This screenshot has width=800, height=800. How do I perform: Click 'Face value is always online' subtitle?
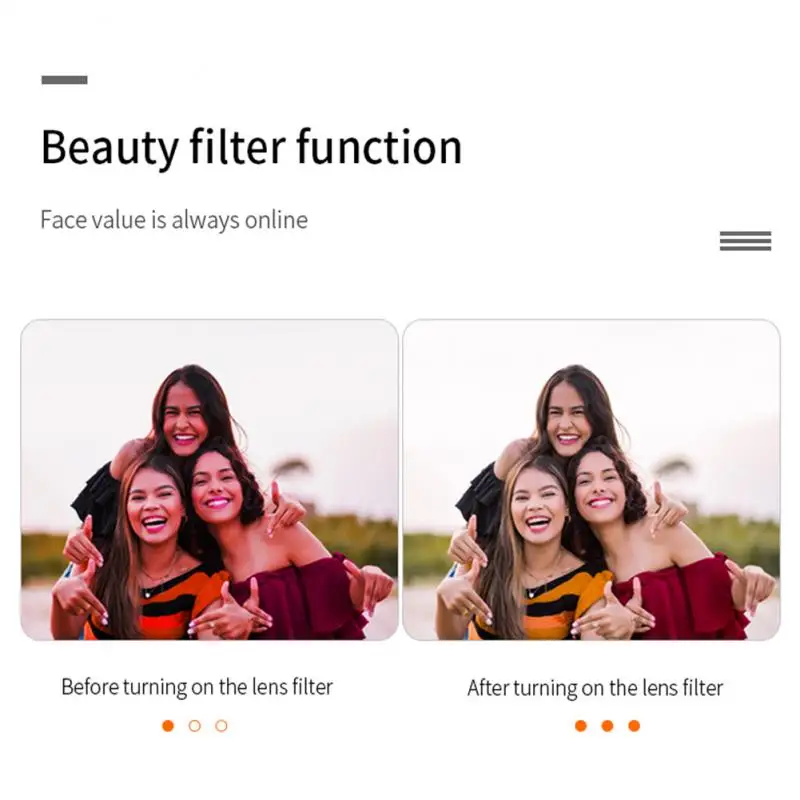174,220
